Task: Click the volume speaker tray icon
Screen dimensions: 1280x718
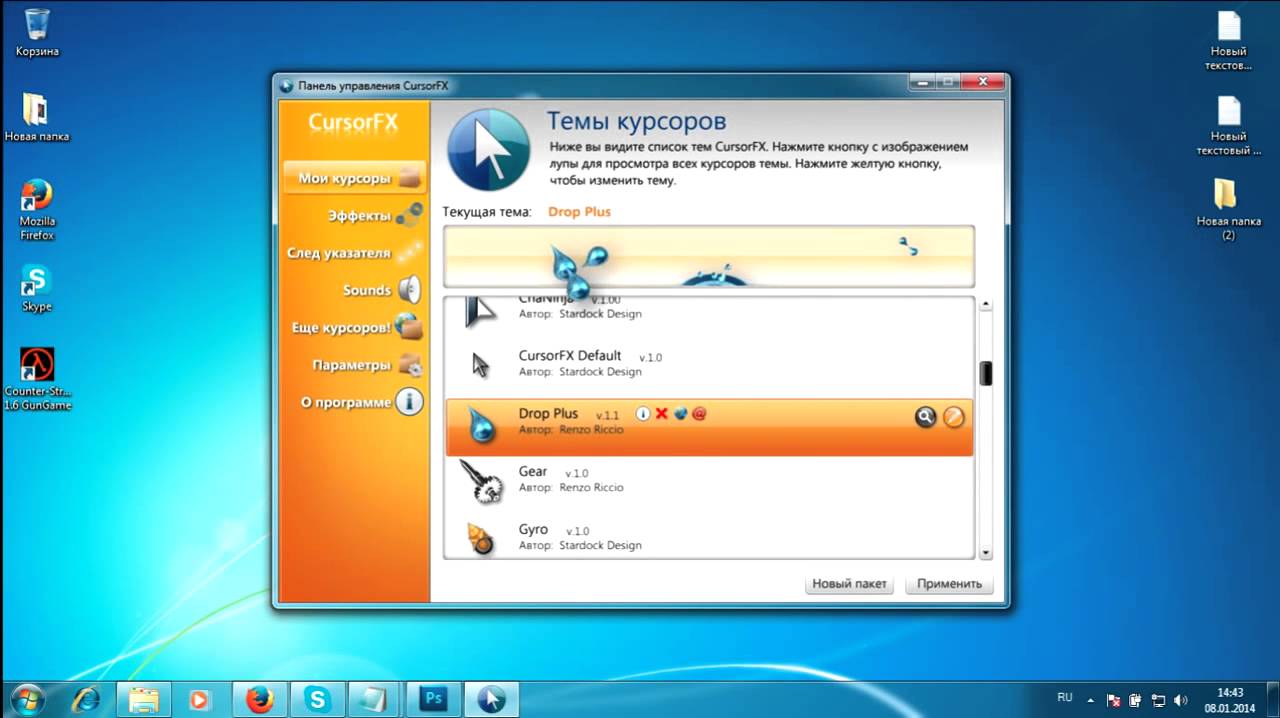Action: tap(1180, 700)
